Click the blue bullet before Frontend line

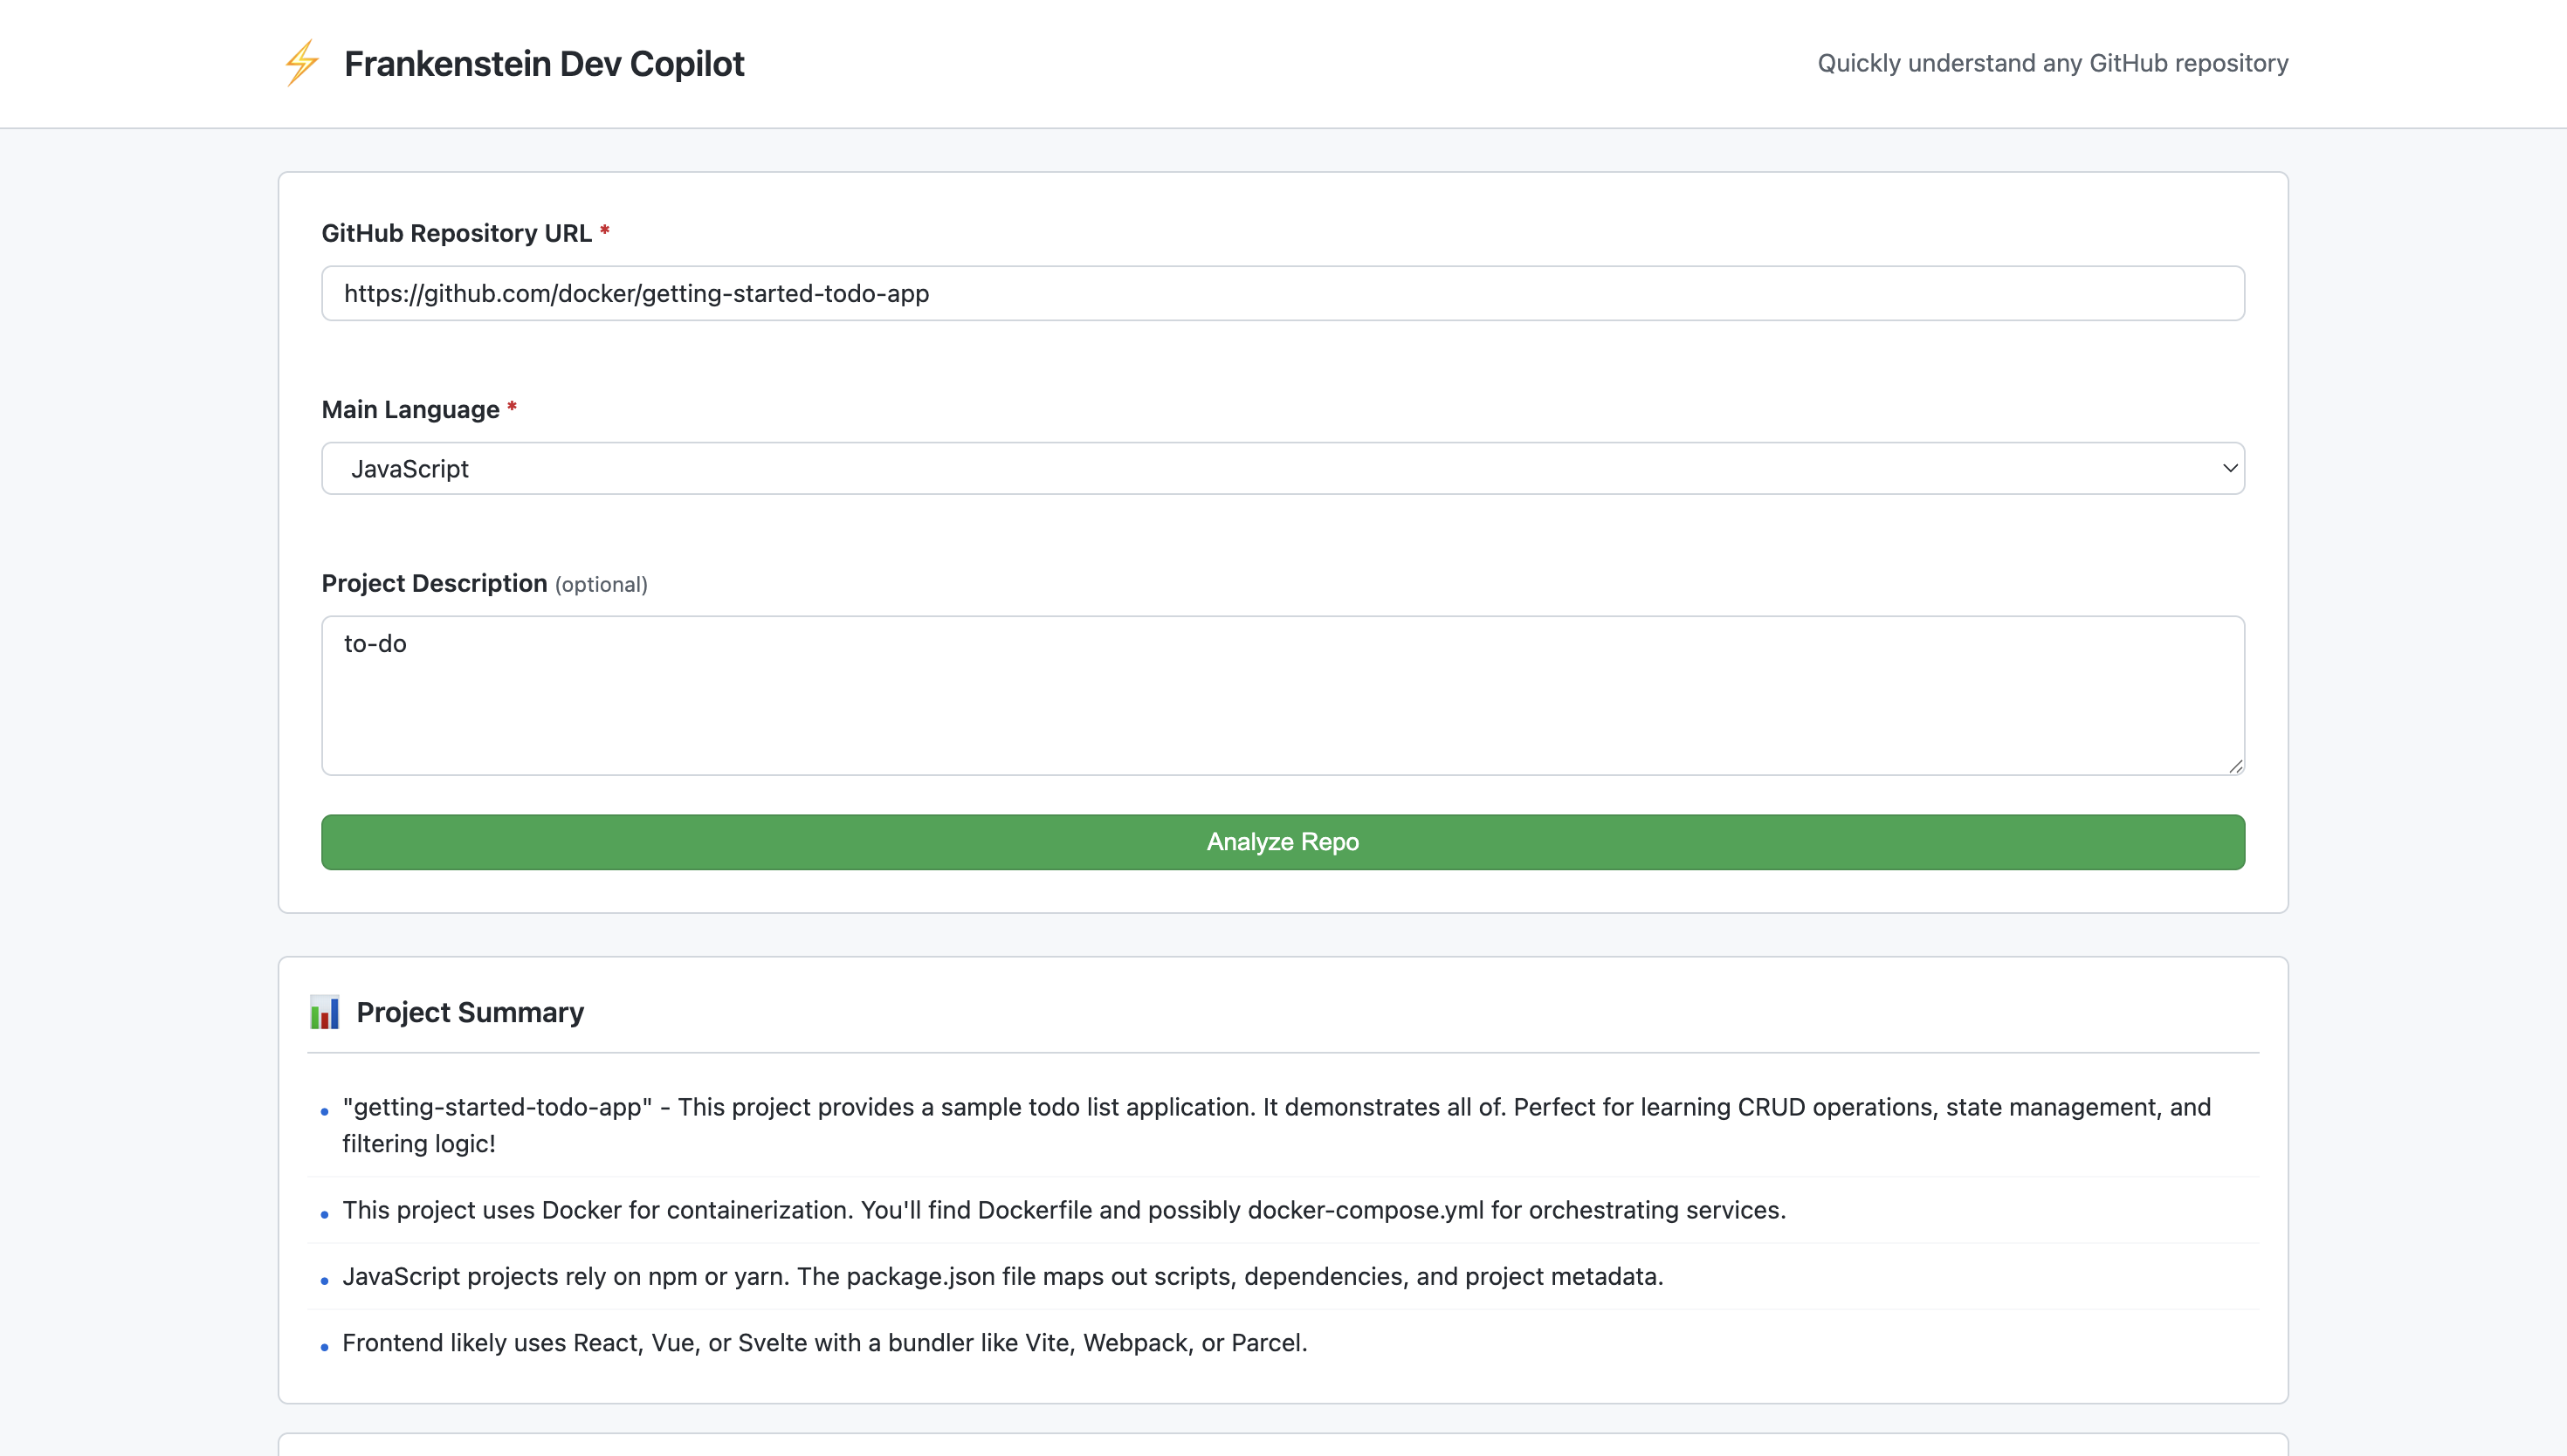[324, 1347]
